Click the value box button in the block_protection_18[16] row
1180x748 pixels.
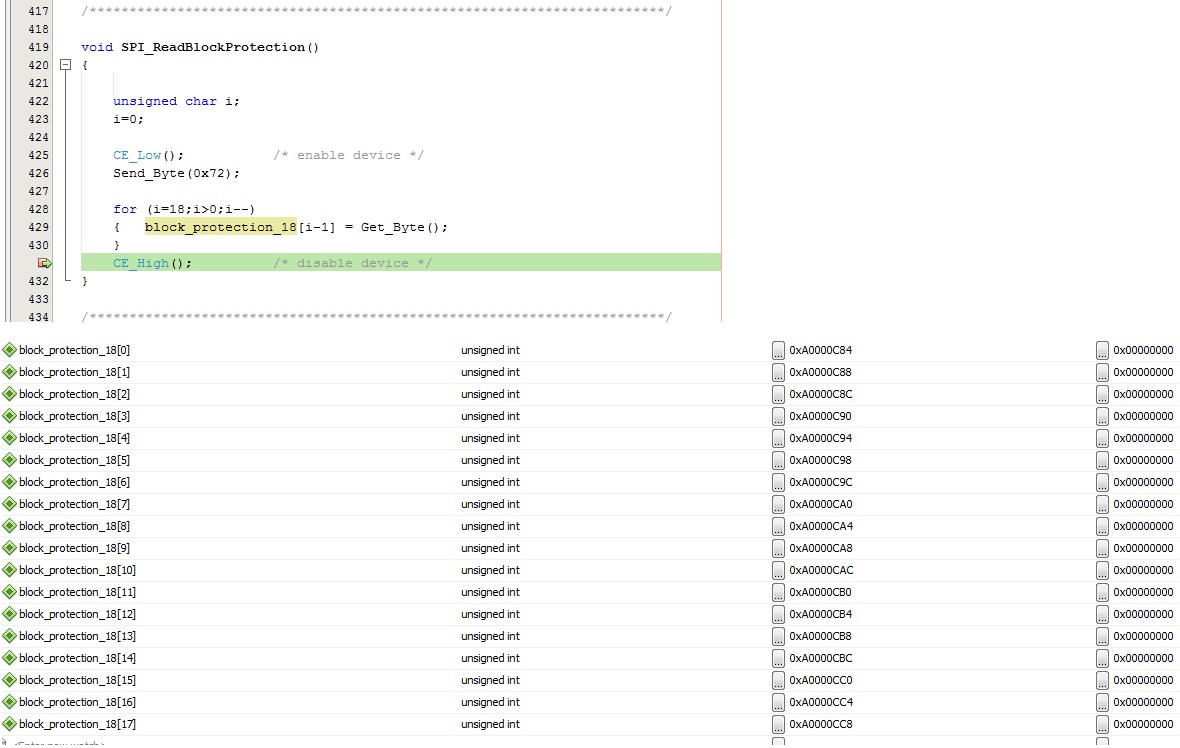point(1102,702)
